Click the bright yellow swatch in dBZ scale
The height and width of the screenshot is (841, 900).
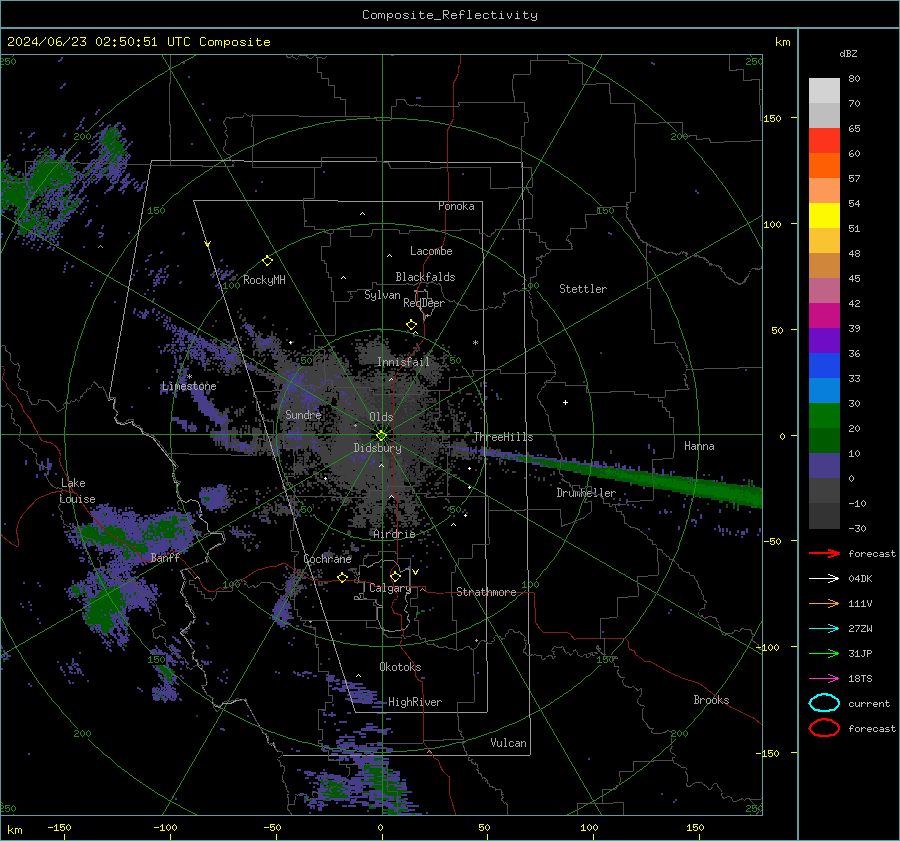pos(824,215)
